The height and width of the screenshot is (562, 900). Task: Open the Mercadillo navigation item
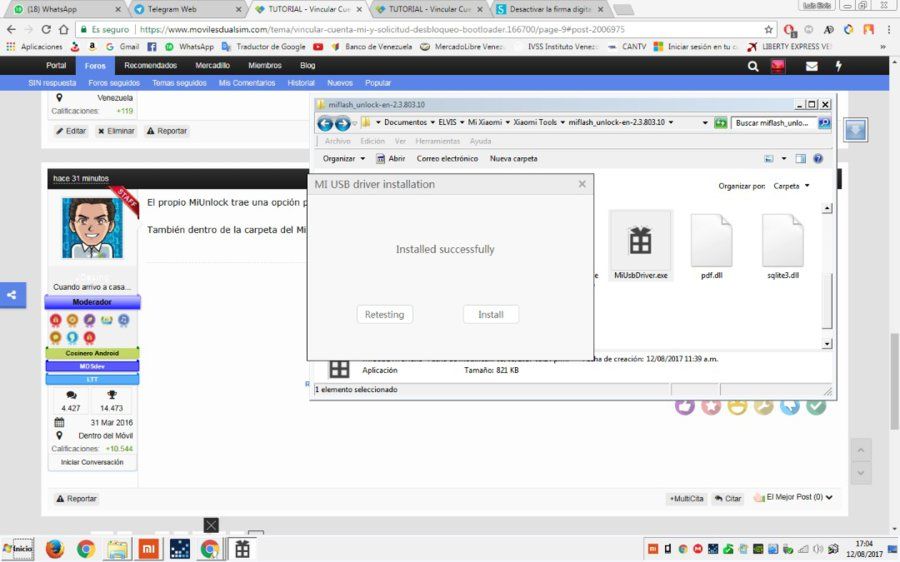(212, 65)
